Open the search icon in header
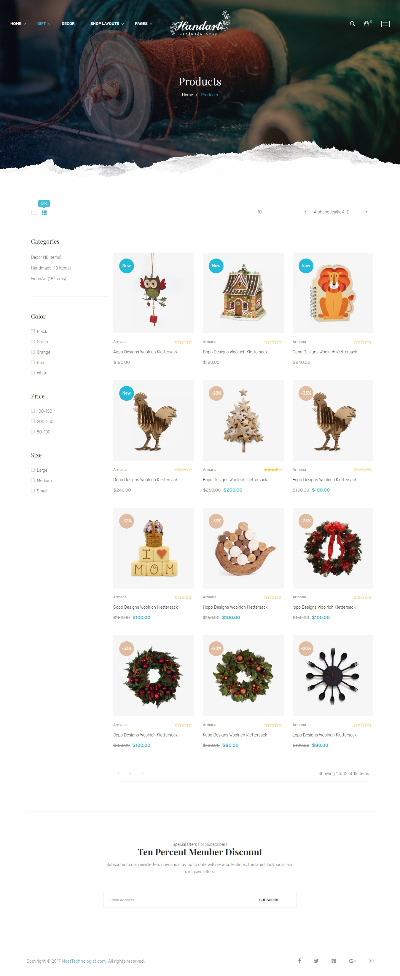This screenshot has height=976, width=400. coord(352,24)
